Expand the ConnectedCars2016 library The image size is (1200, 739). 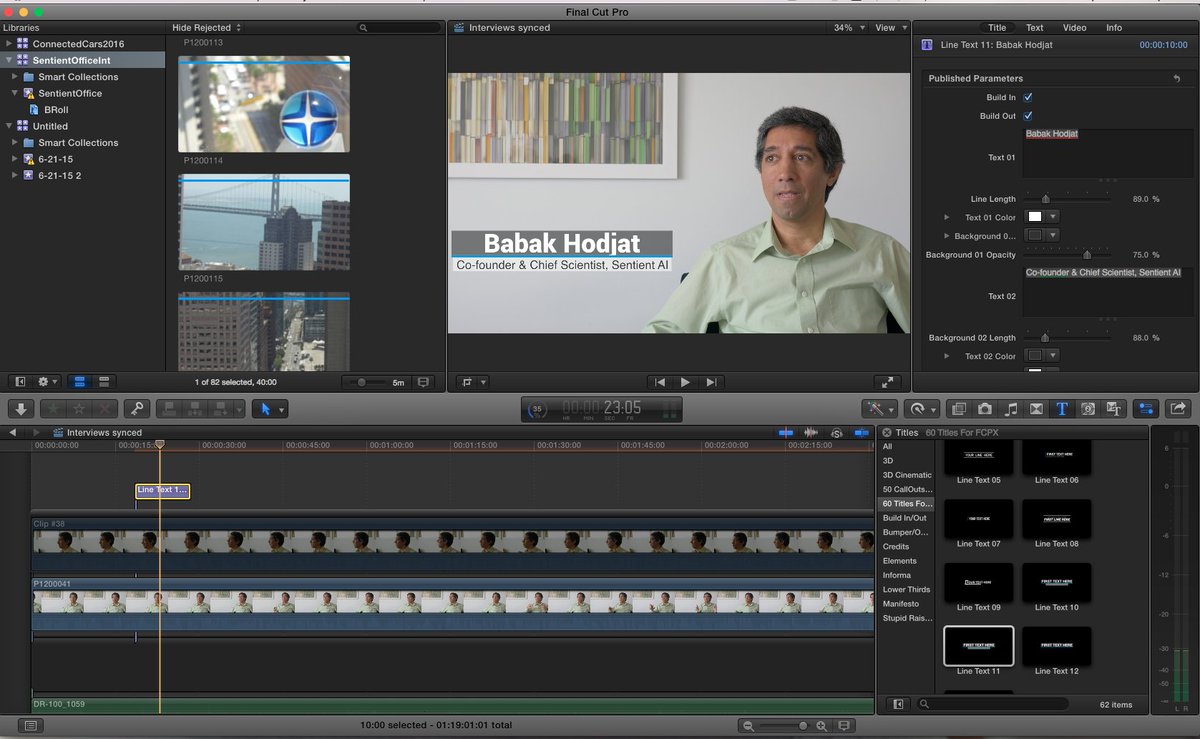pyautogui.click(x=10, y=44)
